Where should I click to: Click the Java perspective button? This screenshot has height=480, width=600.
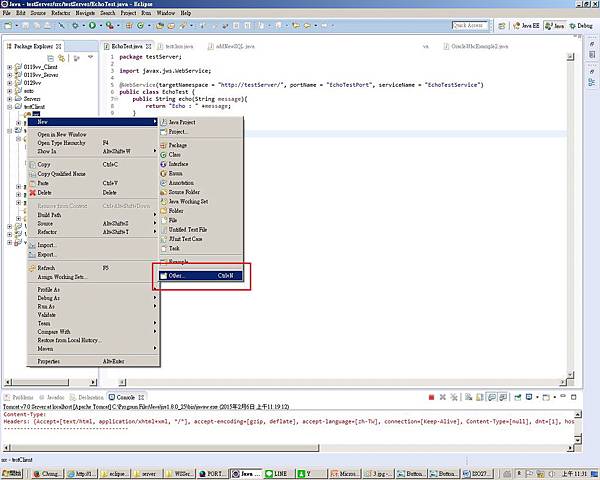555,26
